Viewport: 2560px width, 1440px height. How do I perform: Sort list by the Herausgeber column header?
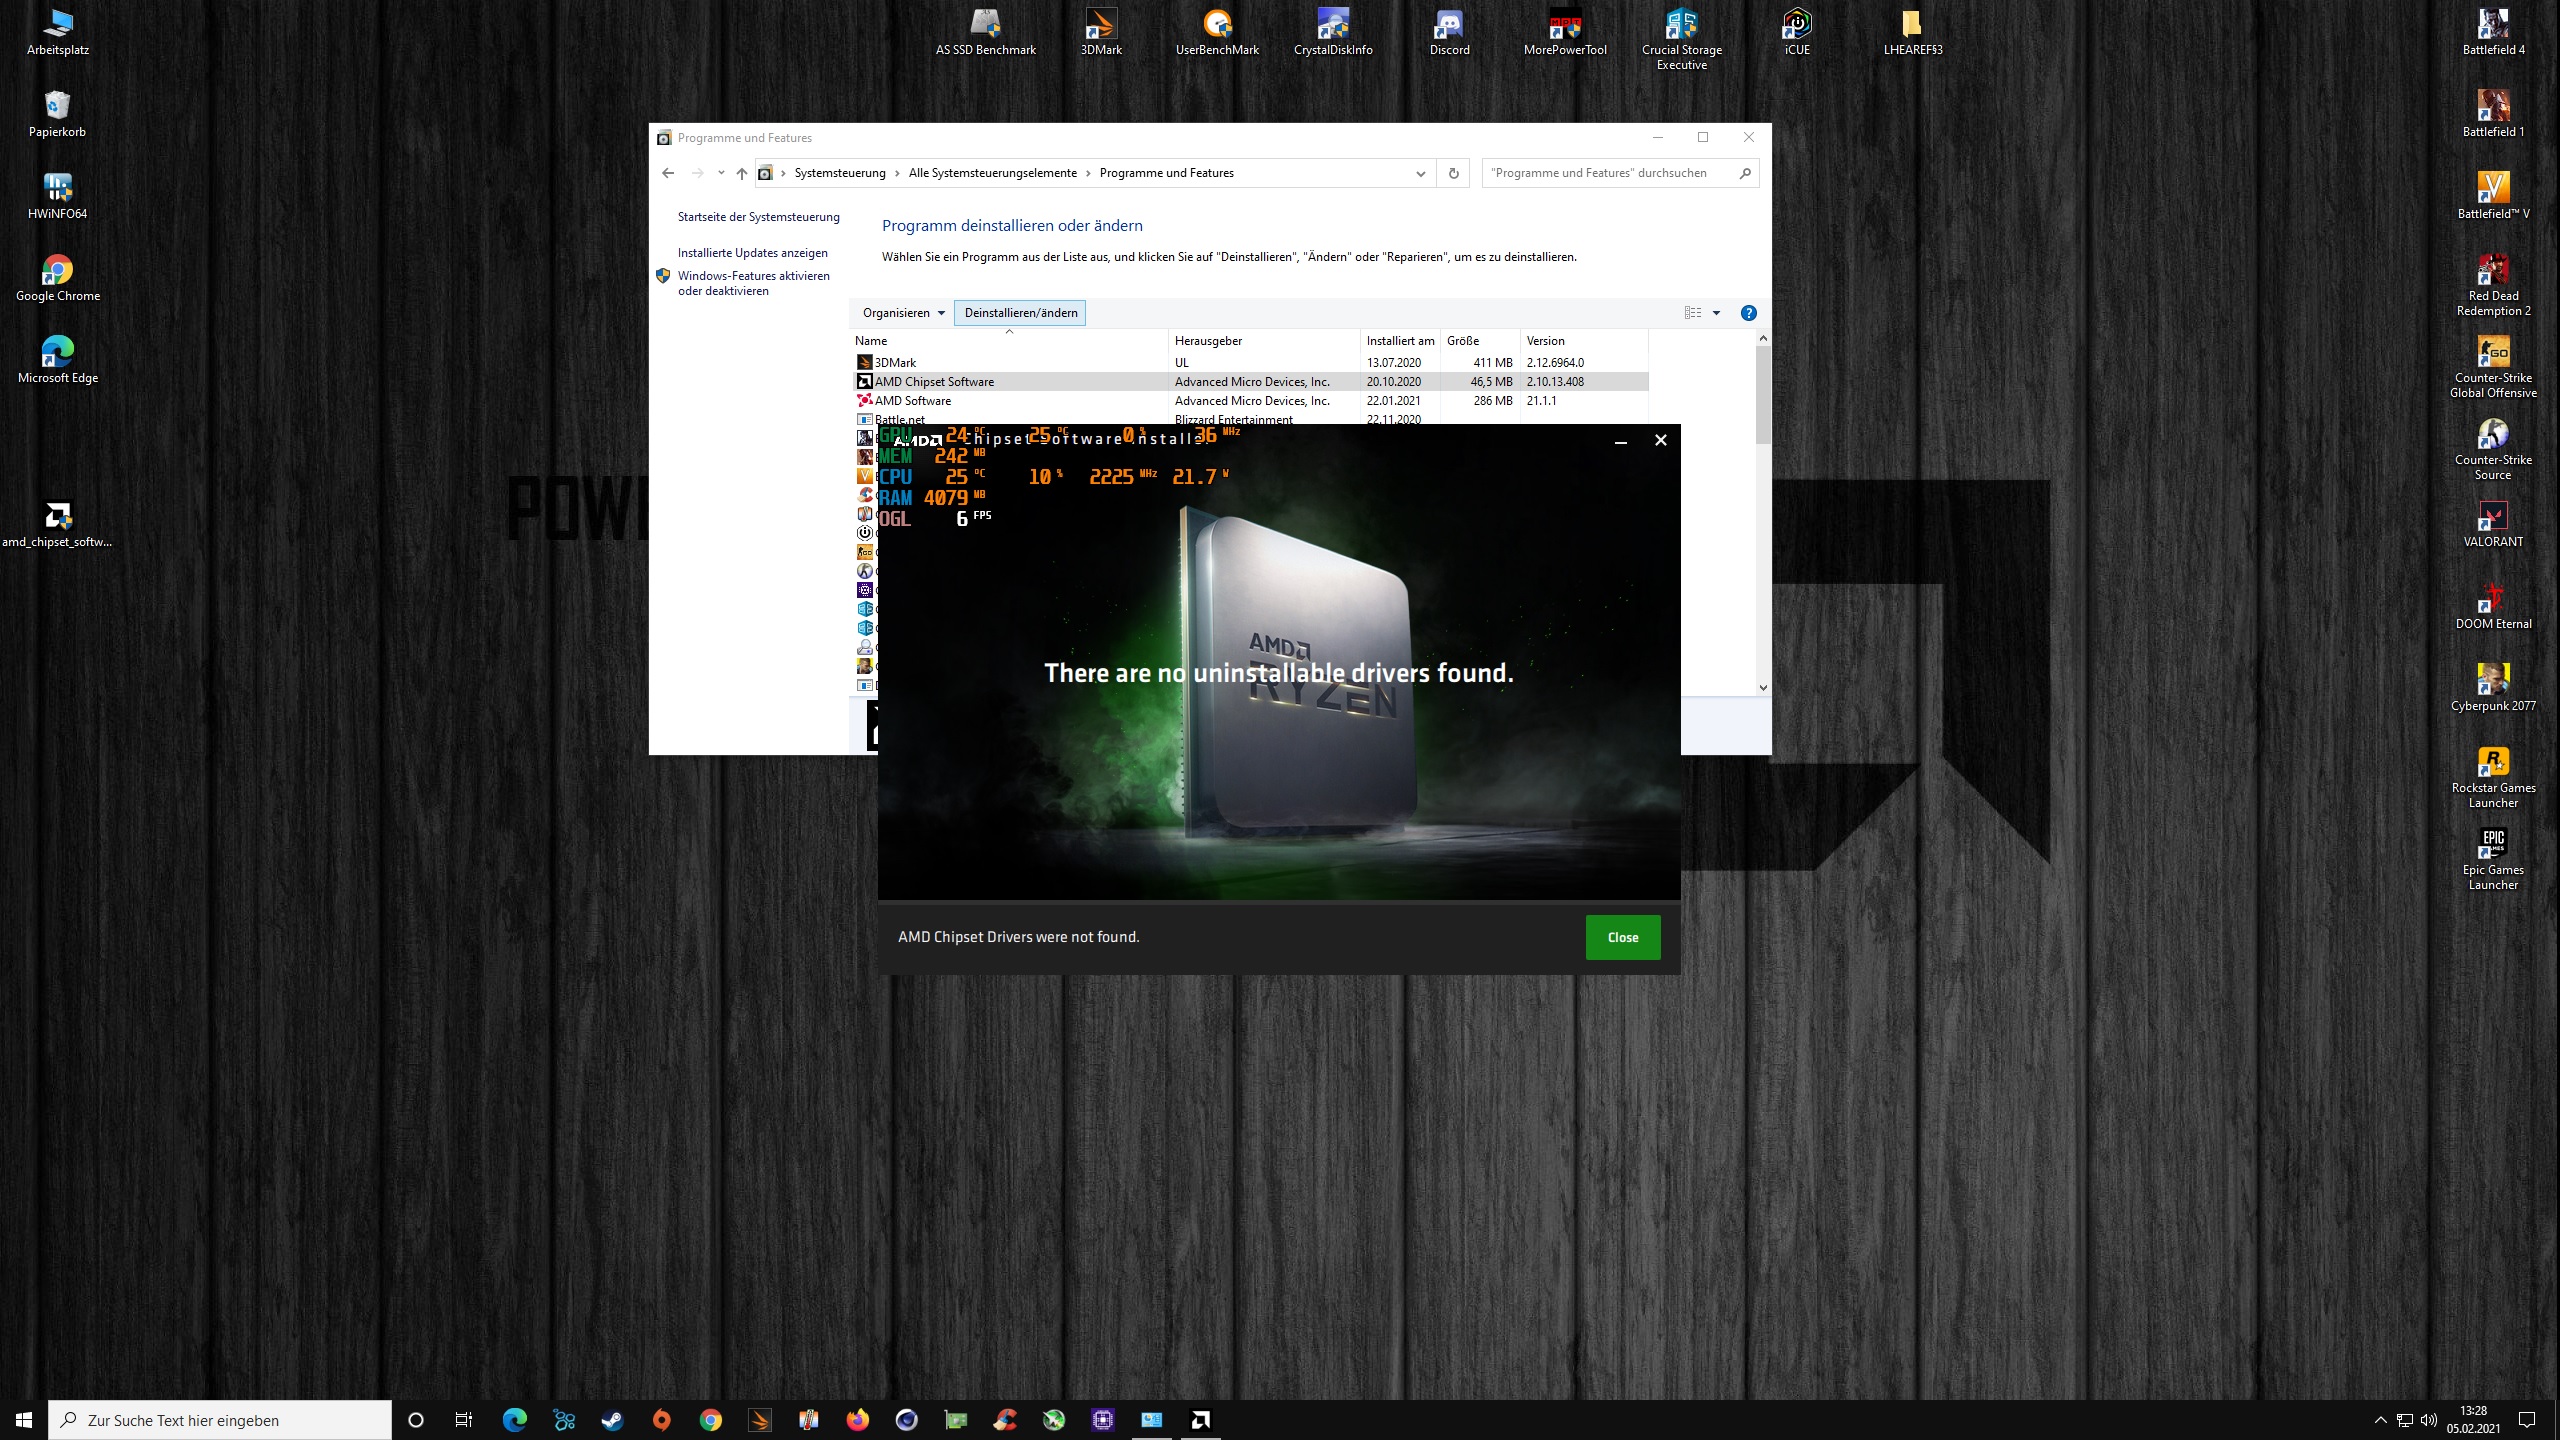click(x=1208, y=341)
